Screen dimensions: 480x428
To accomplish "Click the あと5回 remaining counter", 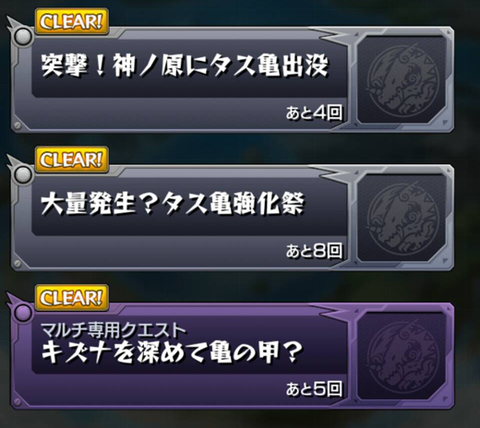I will (314, 389).
